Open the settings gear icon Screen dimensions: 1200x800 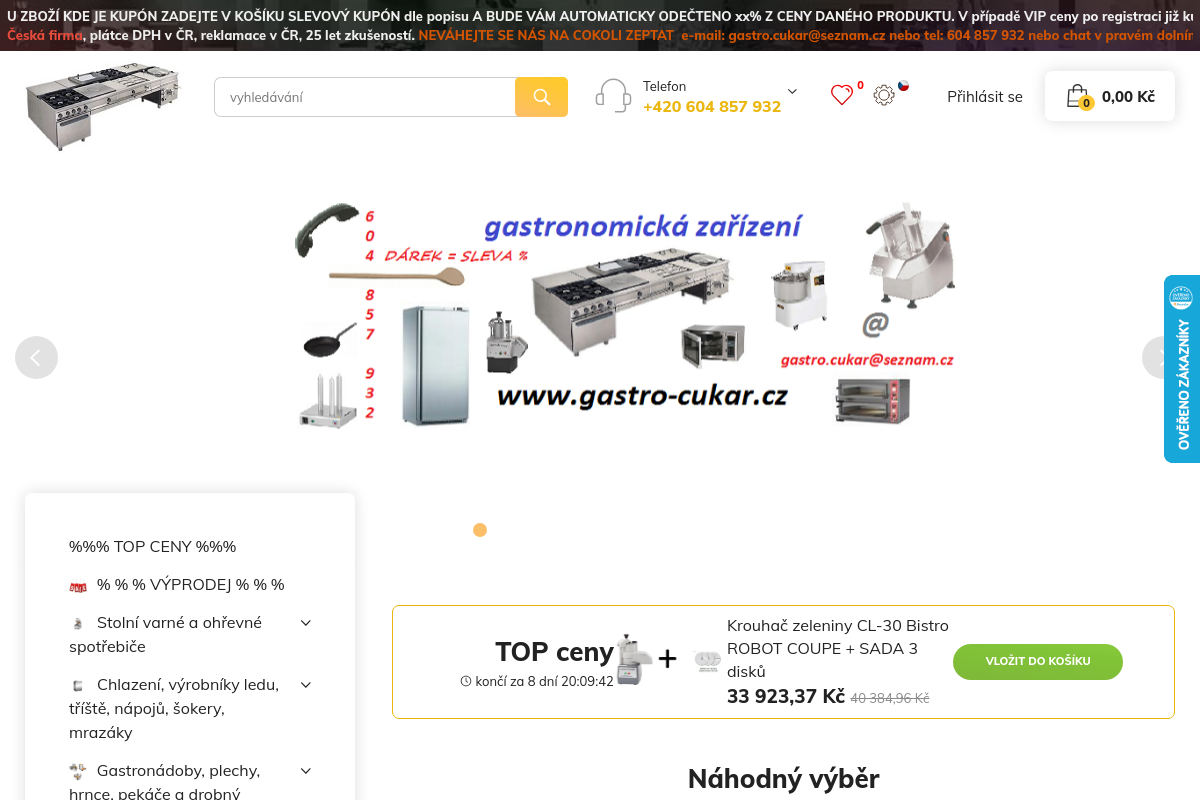(x=884, y=95)
